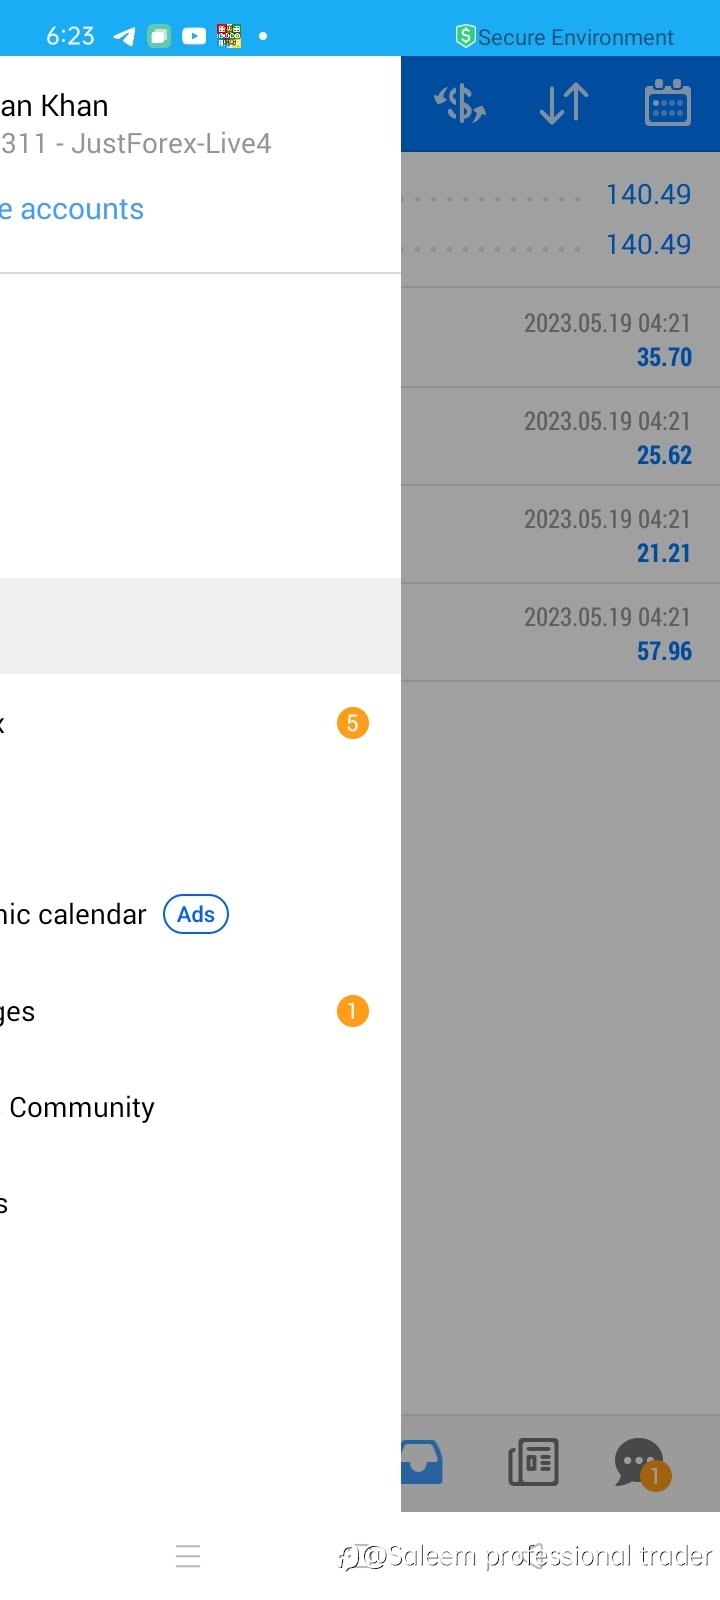Screen dimensions: 720x1600
Task: Tap the YouTube notification icon
Action: [194, 36]
